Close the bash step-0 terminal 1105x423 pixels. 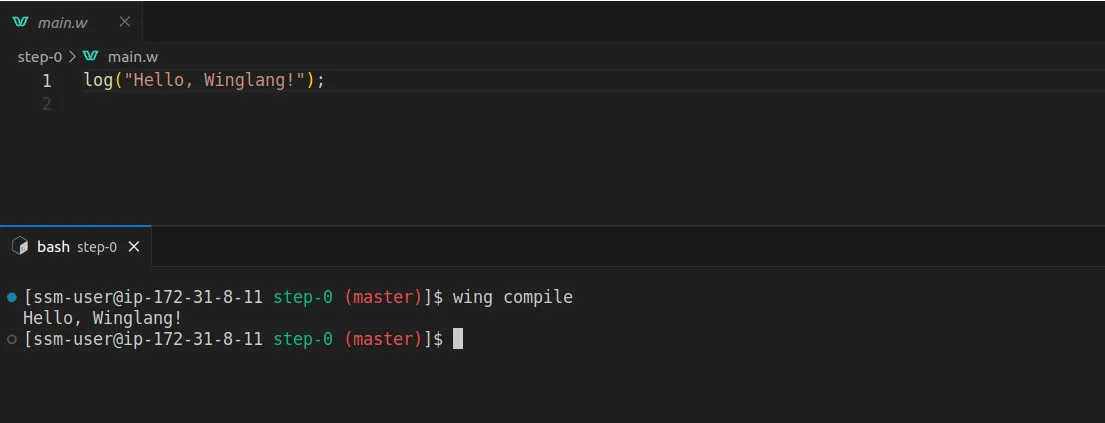pyautogui.click(x=134, y=246)
